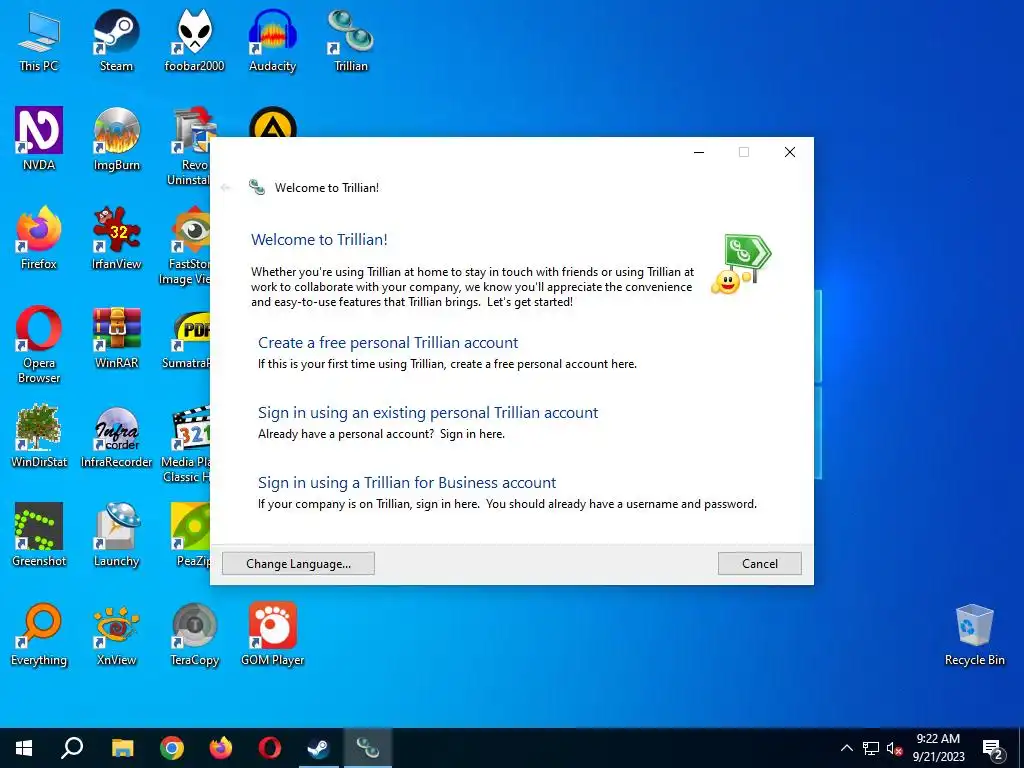1024x768 pixels.
Task: Switch to Trillian taskbar button
Action: pos(368,748)
